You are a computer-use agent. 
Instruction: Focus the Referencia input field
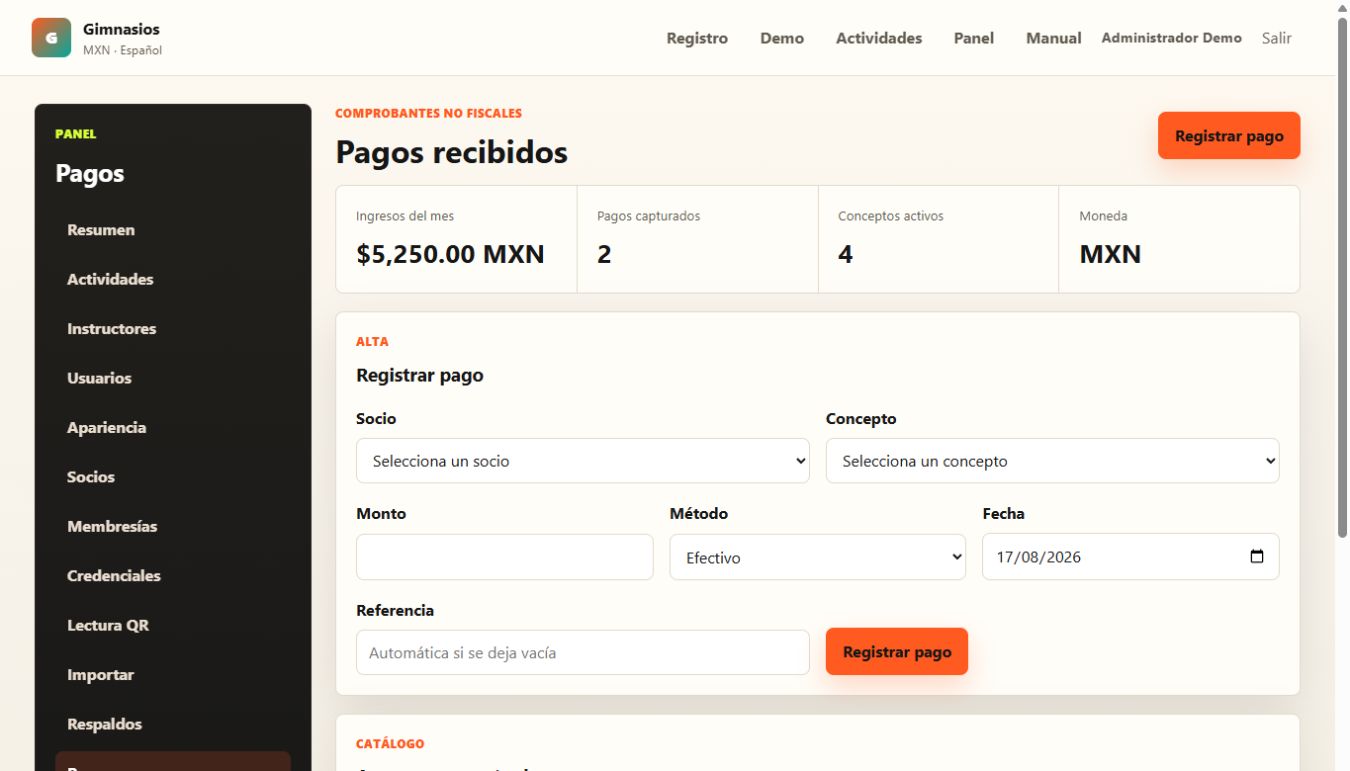(583, 652)
